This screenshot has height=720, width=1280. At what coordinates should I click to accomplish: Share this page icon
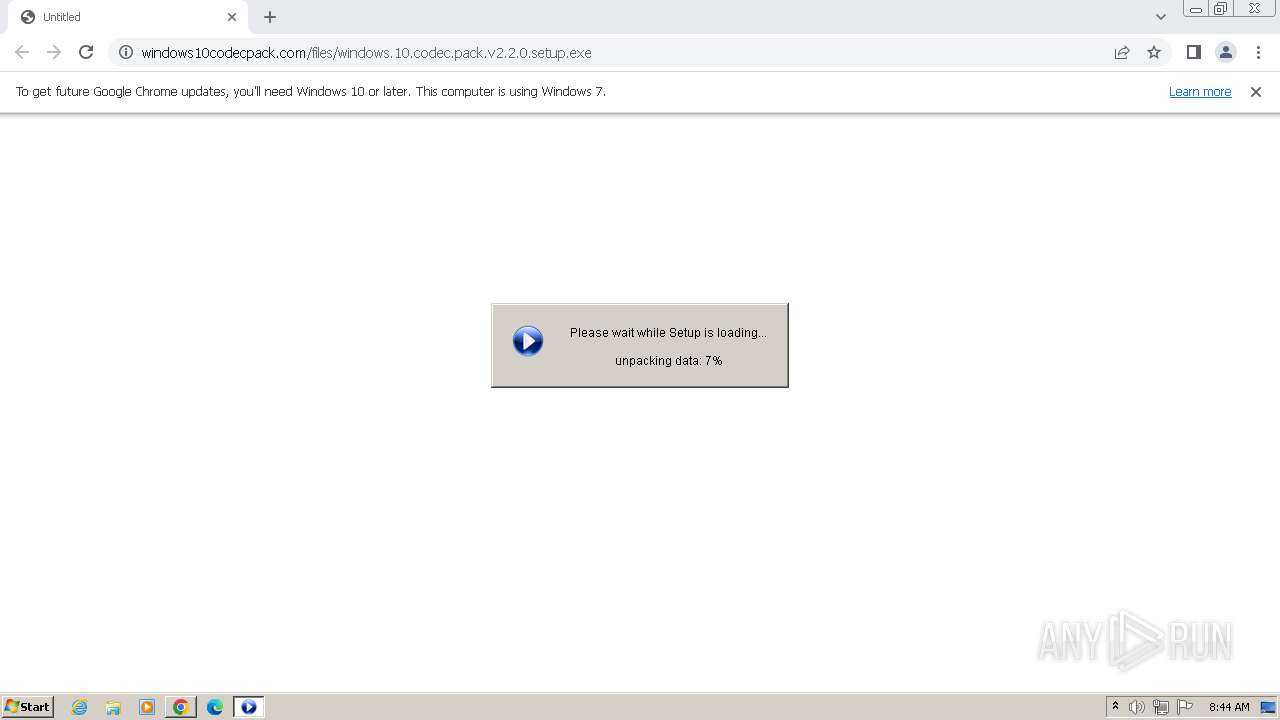click(1122, 52)
